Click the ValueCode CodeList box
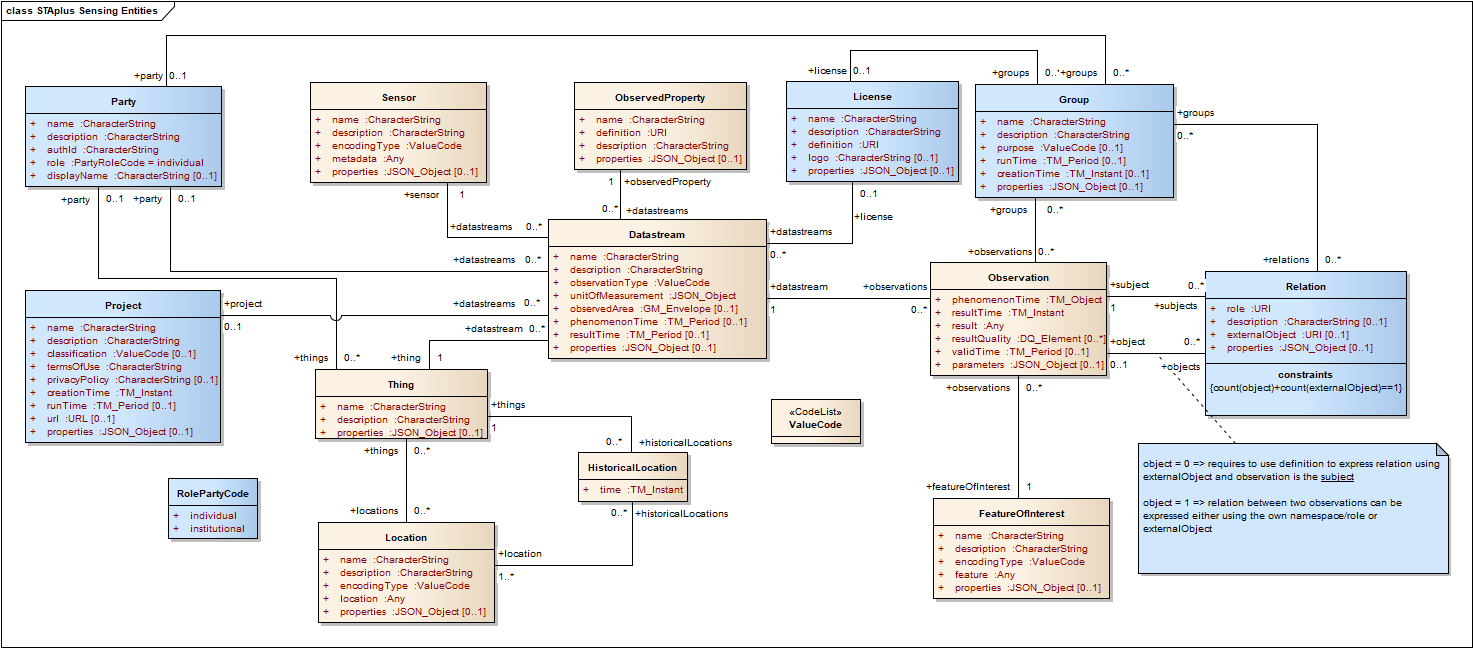The image size is (1473, 648). click(816, 421)
